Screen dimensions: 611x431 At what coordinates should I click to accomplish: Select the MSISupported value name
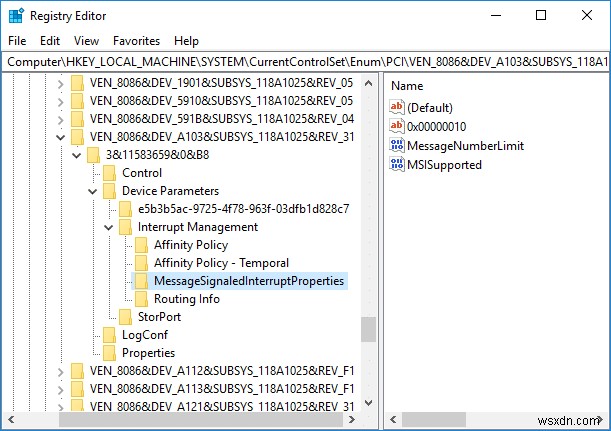pyautogui.click(x=444, y=165)
